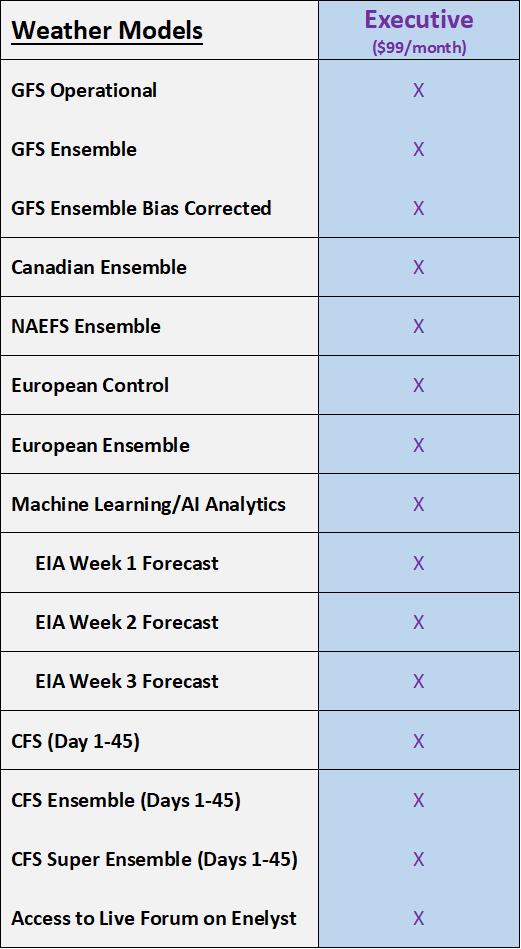Open Access to Live Forum on Enelyst
This screenshot has width=521, height=949.
(154, 919)
